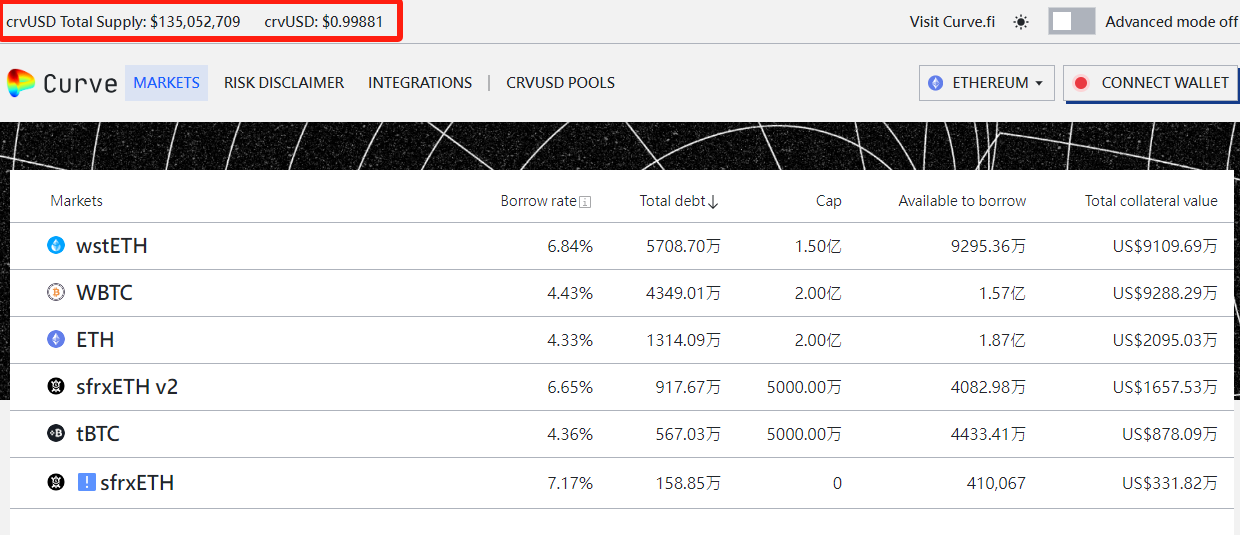The height and width of the screenshot is (535, 1240).
Task: Click the ETH token icon
Action: click(x=56, y=339)
